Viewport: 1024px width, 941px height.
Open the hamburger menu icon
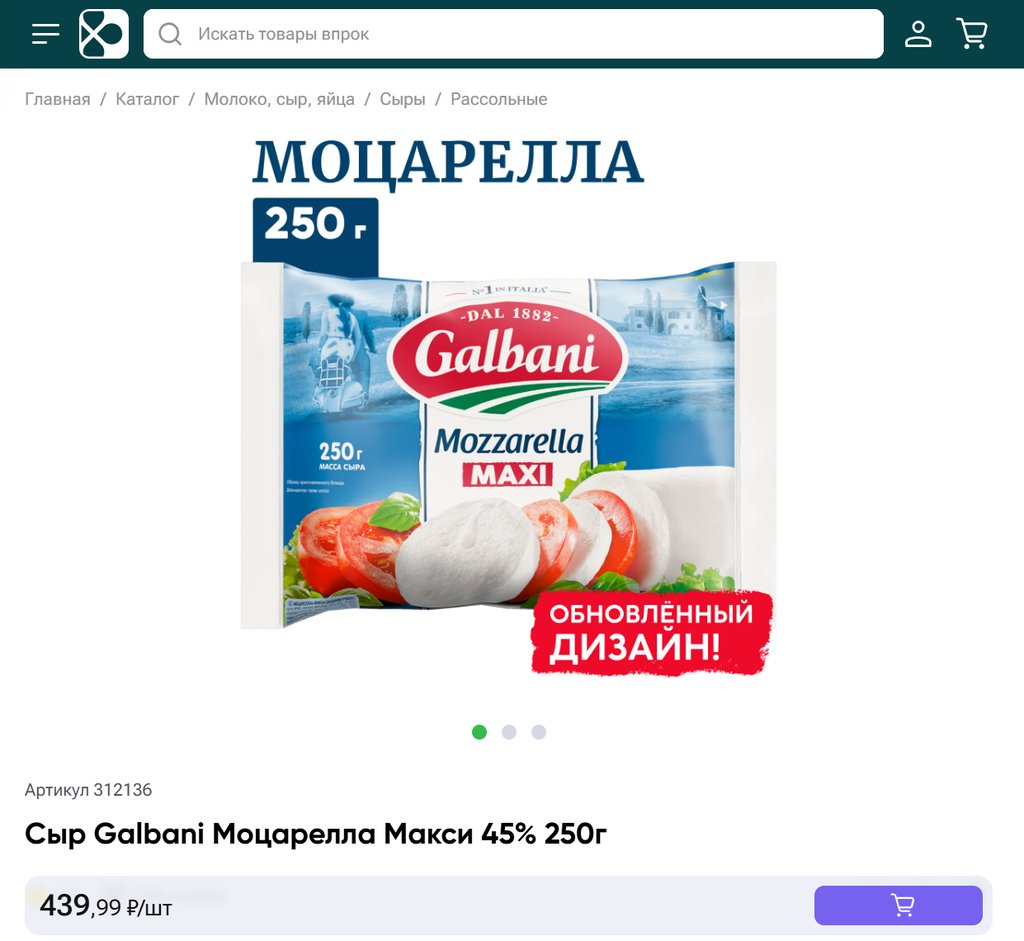pos(46,34)
